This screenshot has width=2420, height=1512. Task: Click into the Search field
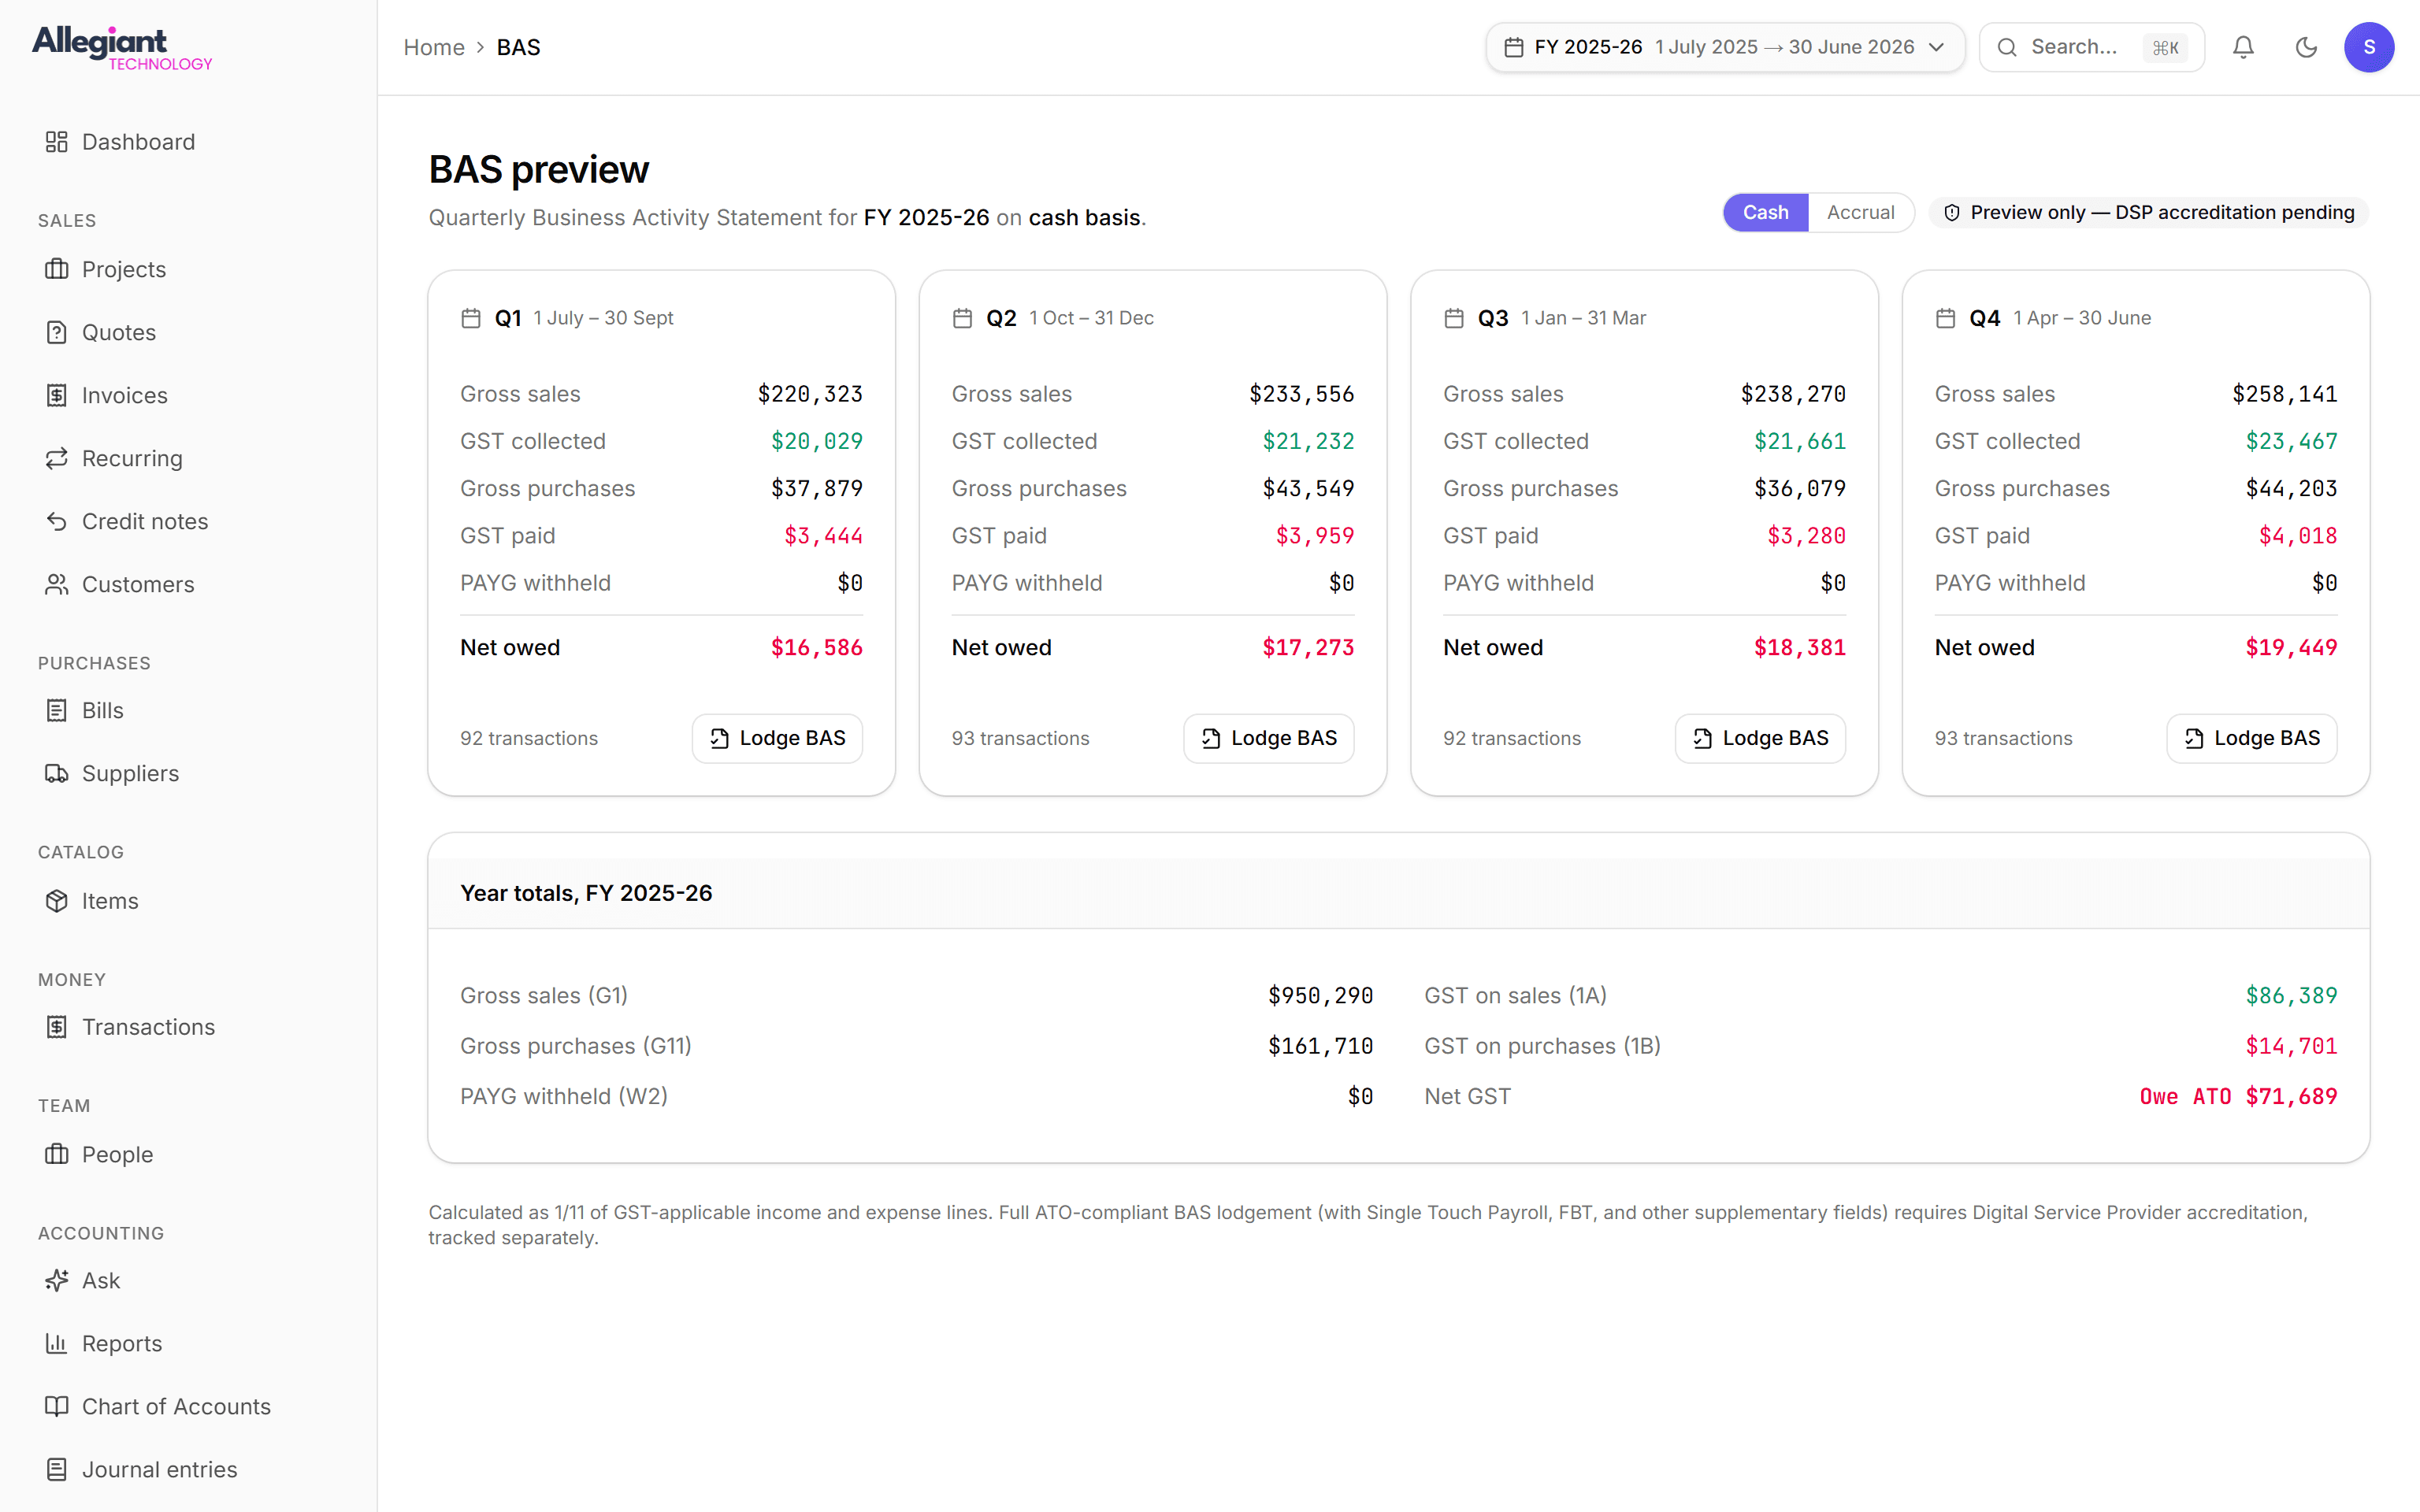(x=2092, y=47)
